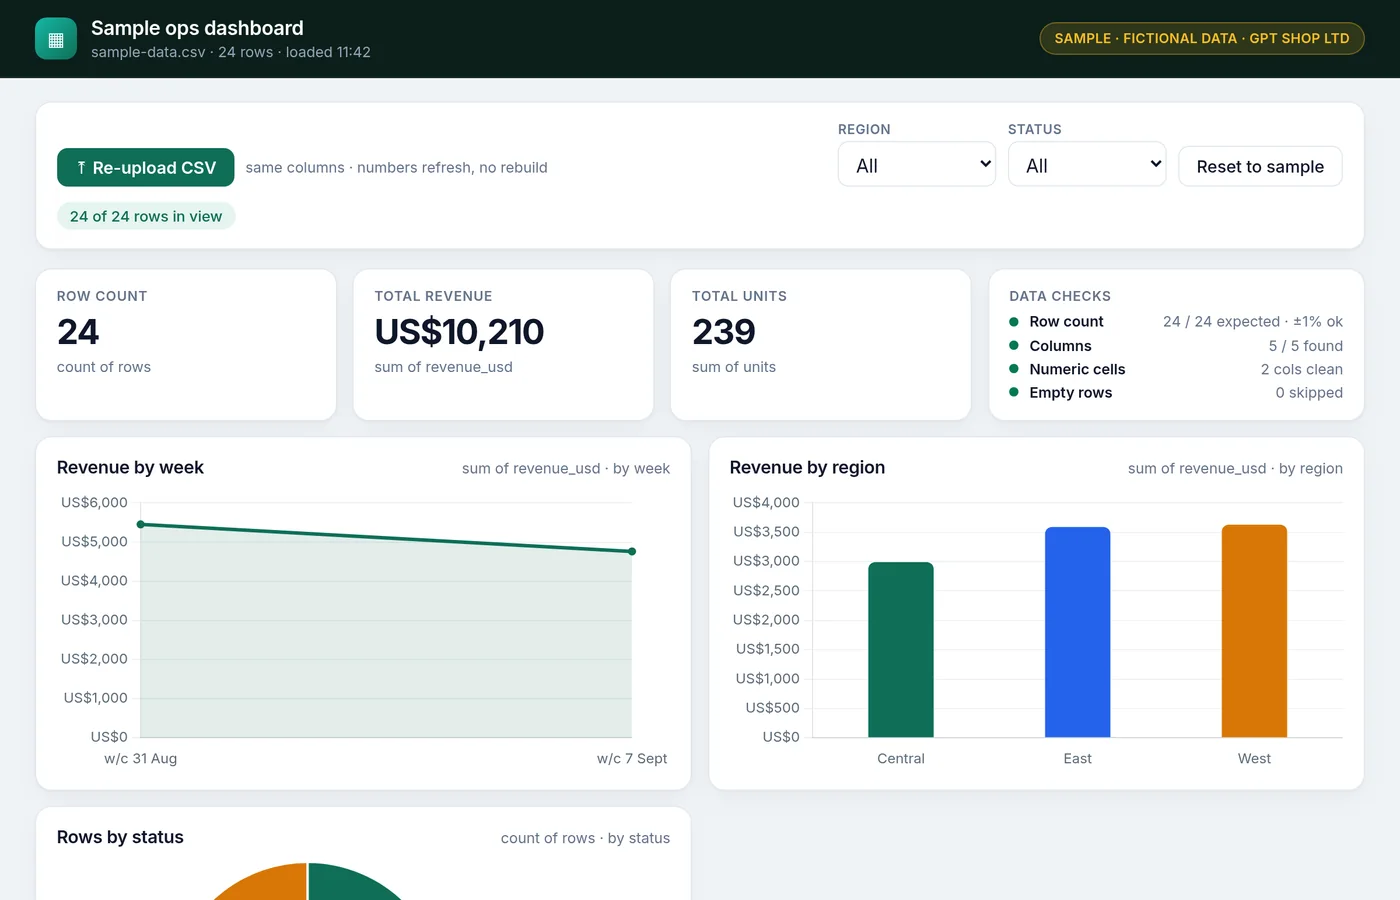
Task: Click the sample-data.csv file info subtitle
Action: pyautogui.click(x=231, y=52)
